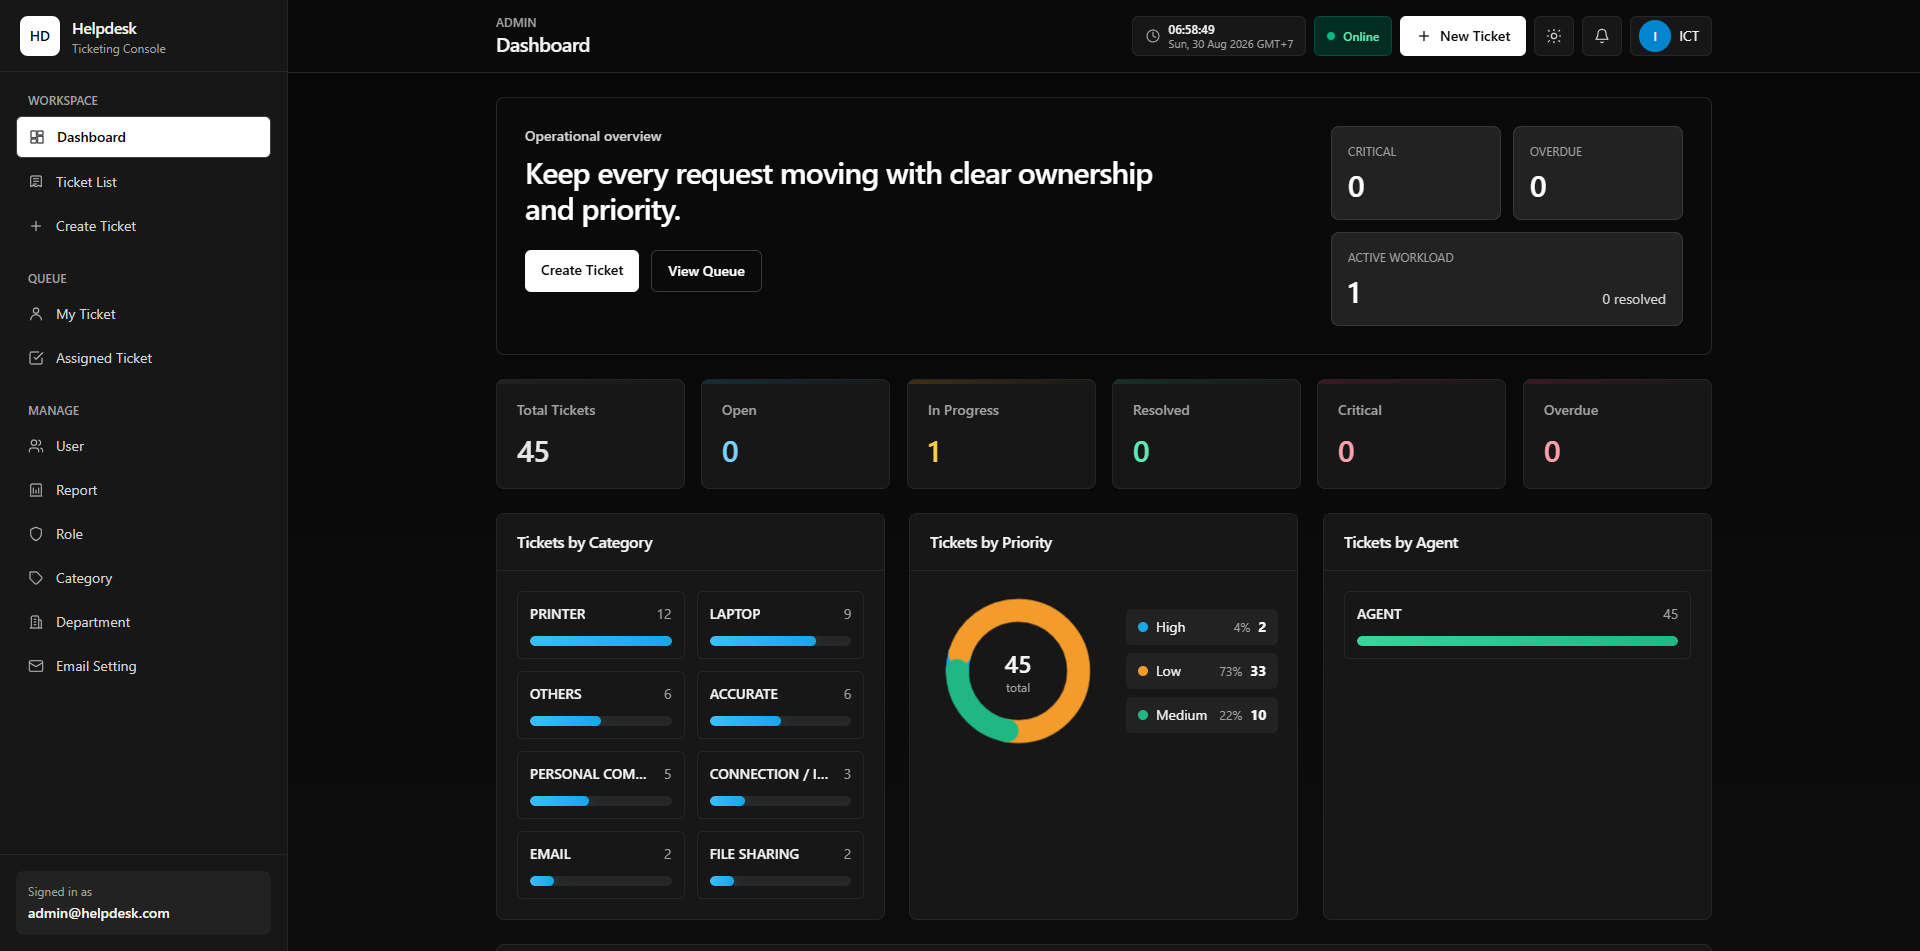Screen dimensions: 1920x951
Task: Click the Category tag icon
Action: pyautogui.click(x=36, y=578)
